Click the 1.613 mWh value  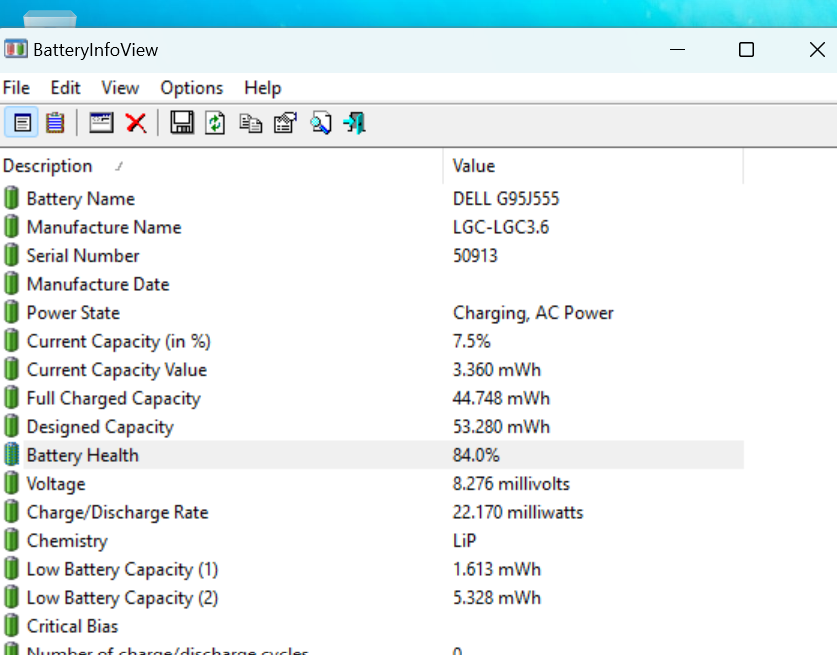(497, 569)
